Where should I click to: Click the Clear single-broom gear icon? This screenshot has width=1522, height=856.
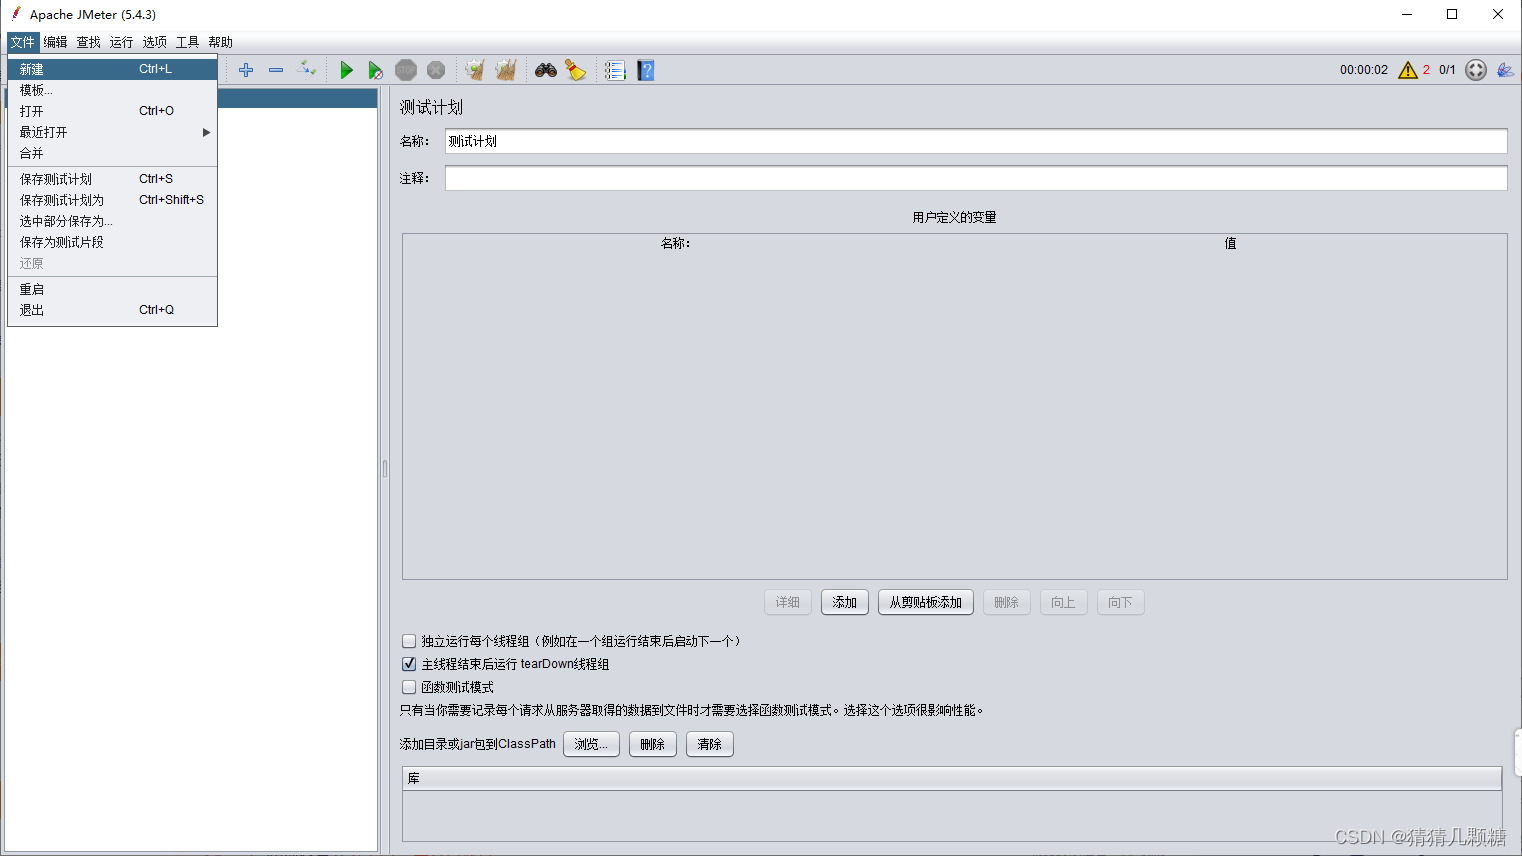[x=475, y=70]
